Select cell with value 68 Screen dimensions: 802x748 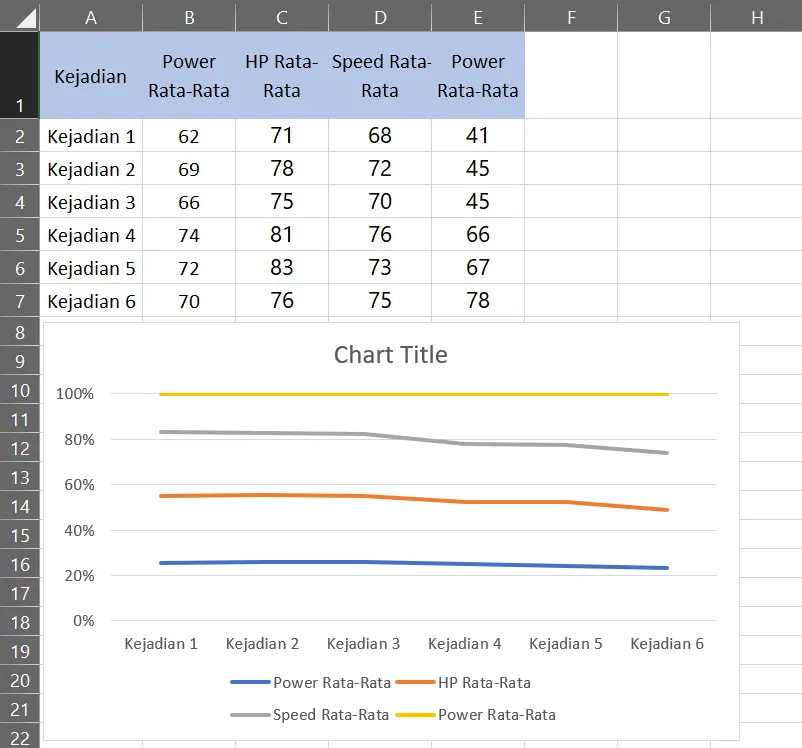[x=380, y=136]
